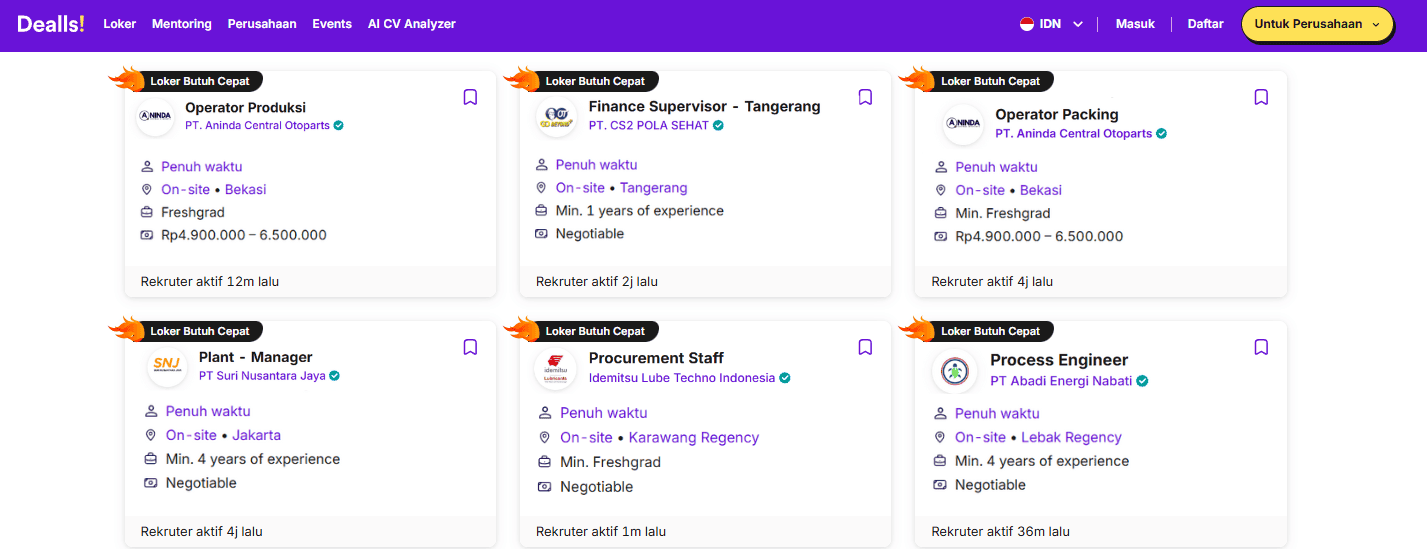
Task: Click location pin icon on Plant - Manager card
Action: coord(151,435)
